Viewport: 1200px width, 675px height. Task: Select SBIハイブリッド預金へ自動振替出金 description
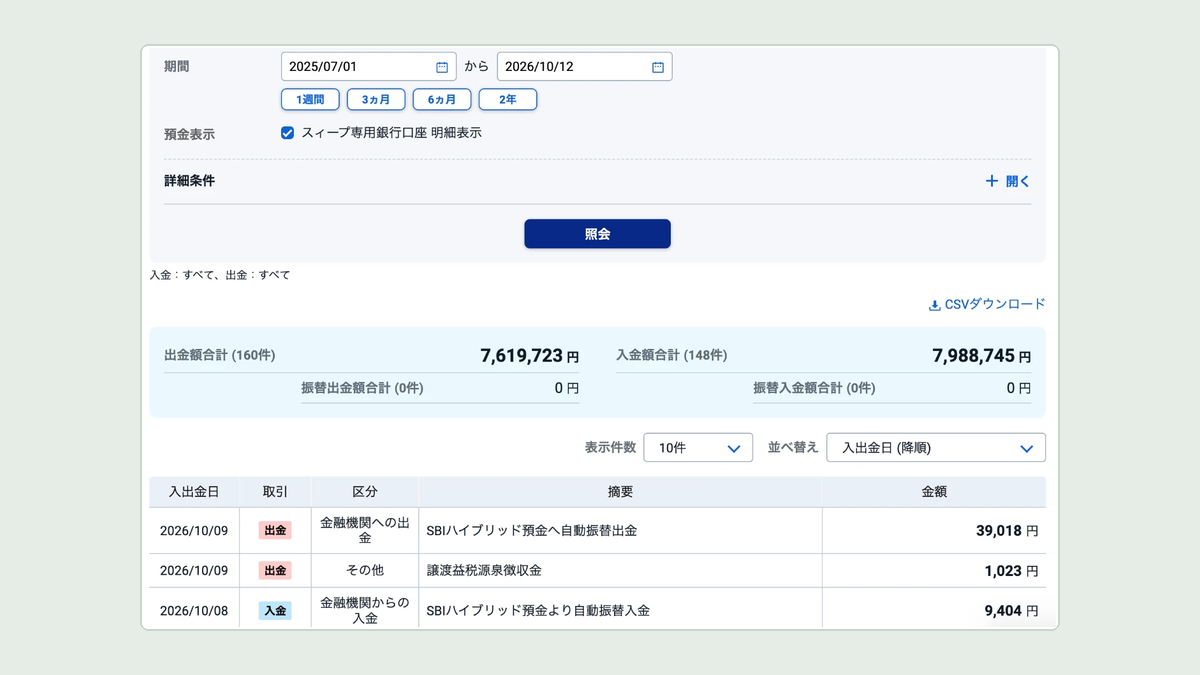pos(532,531)
